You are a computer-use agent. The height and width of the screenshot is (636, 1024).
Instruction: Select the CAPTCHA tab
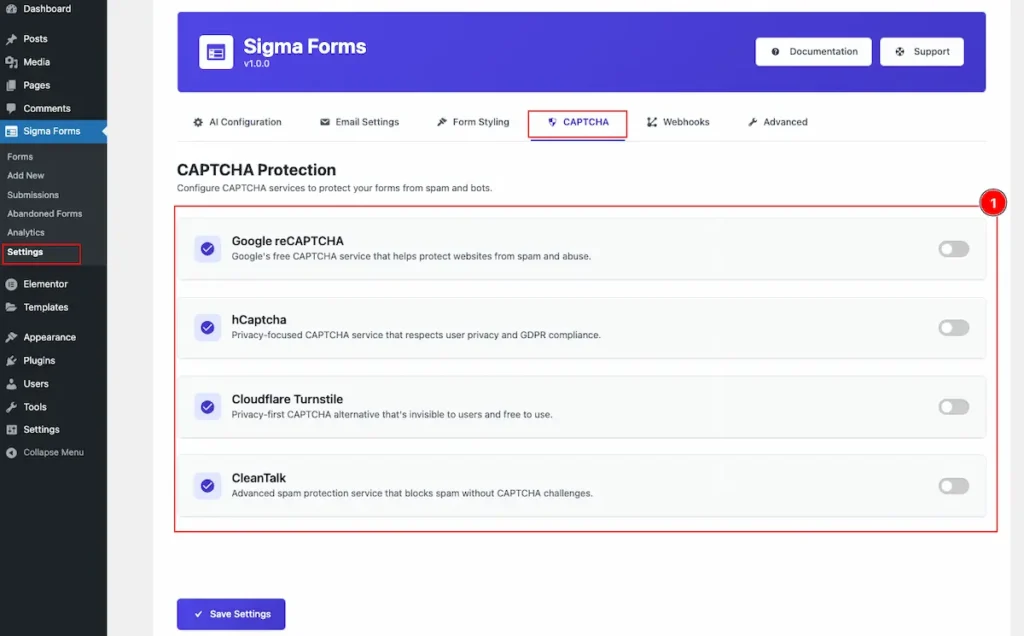pyautogui.click(x=577, y=123)
